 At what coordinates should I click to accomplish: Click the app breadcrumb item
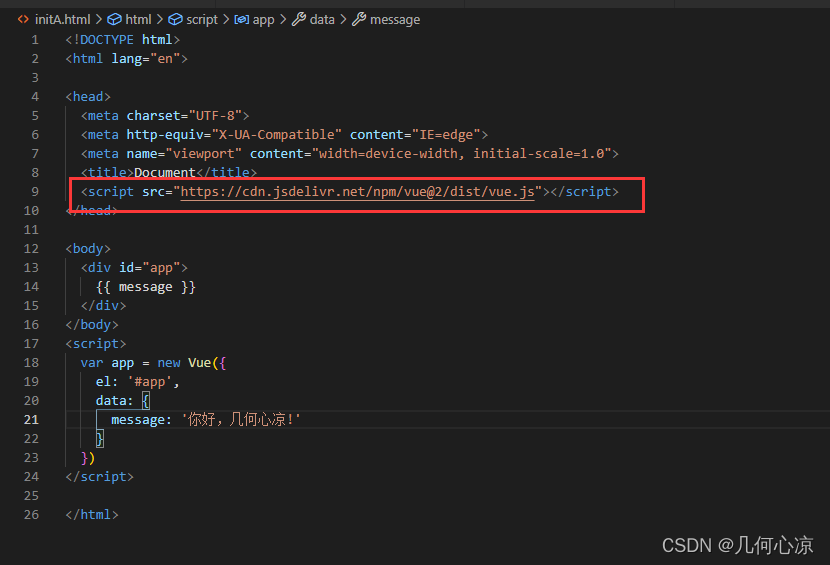pyautogui.click(x=264, y=20)
